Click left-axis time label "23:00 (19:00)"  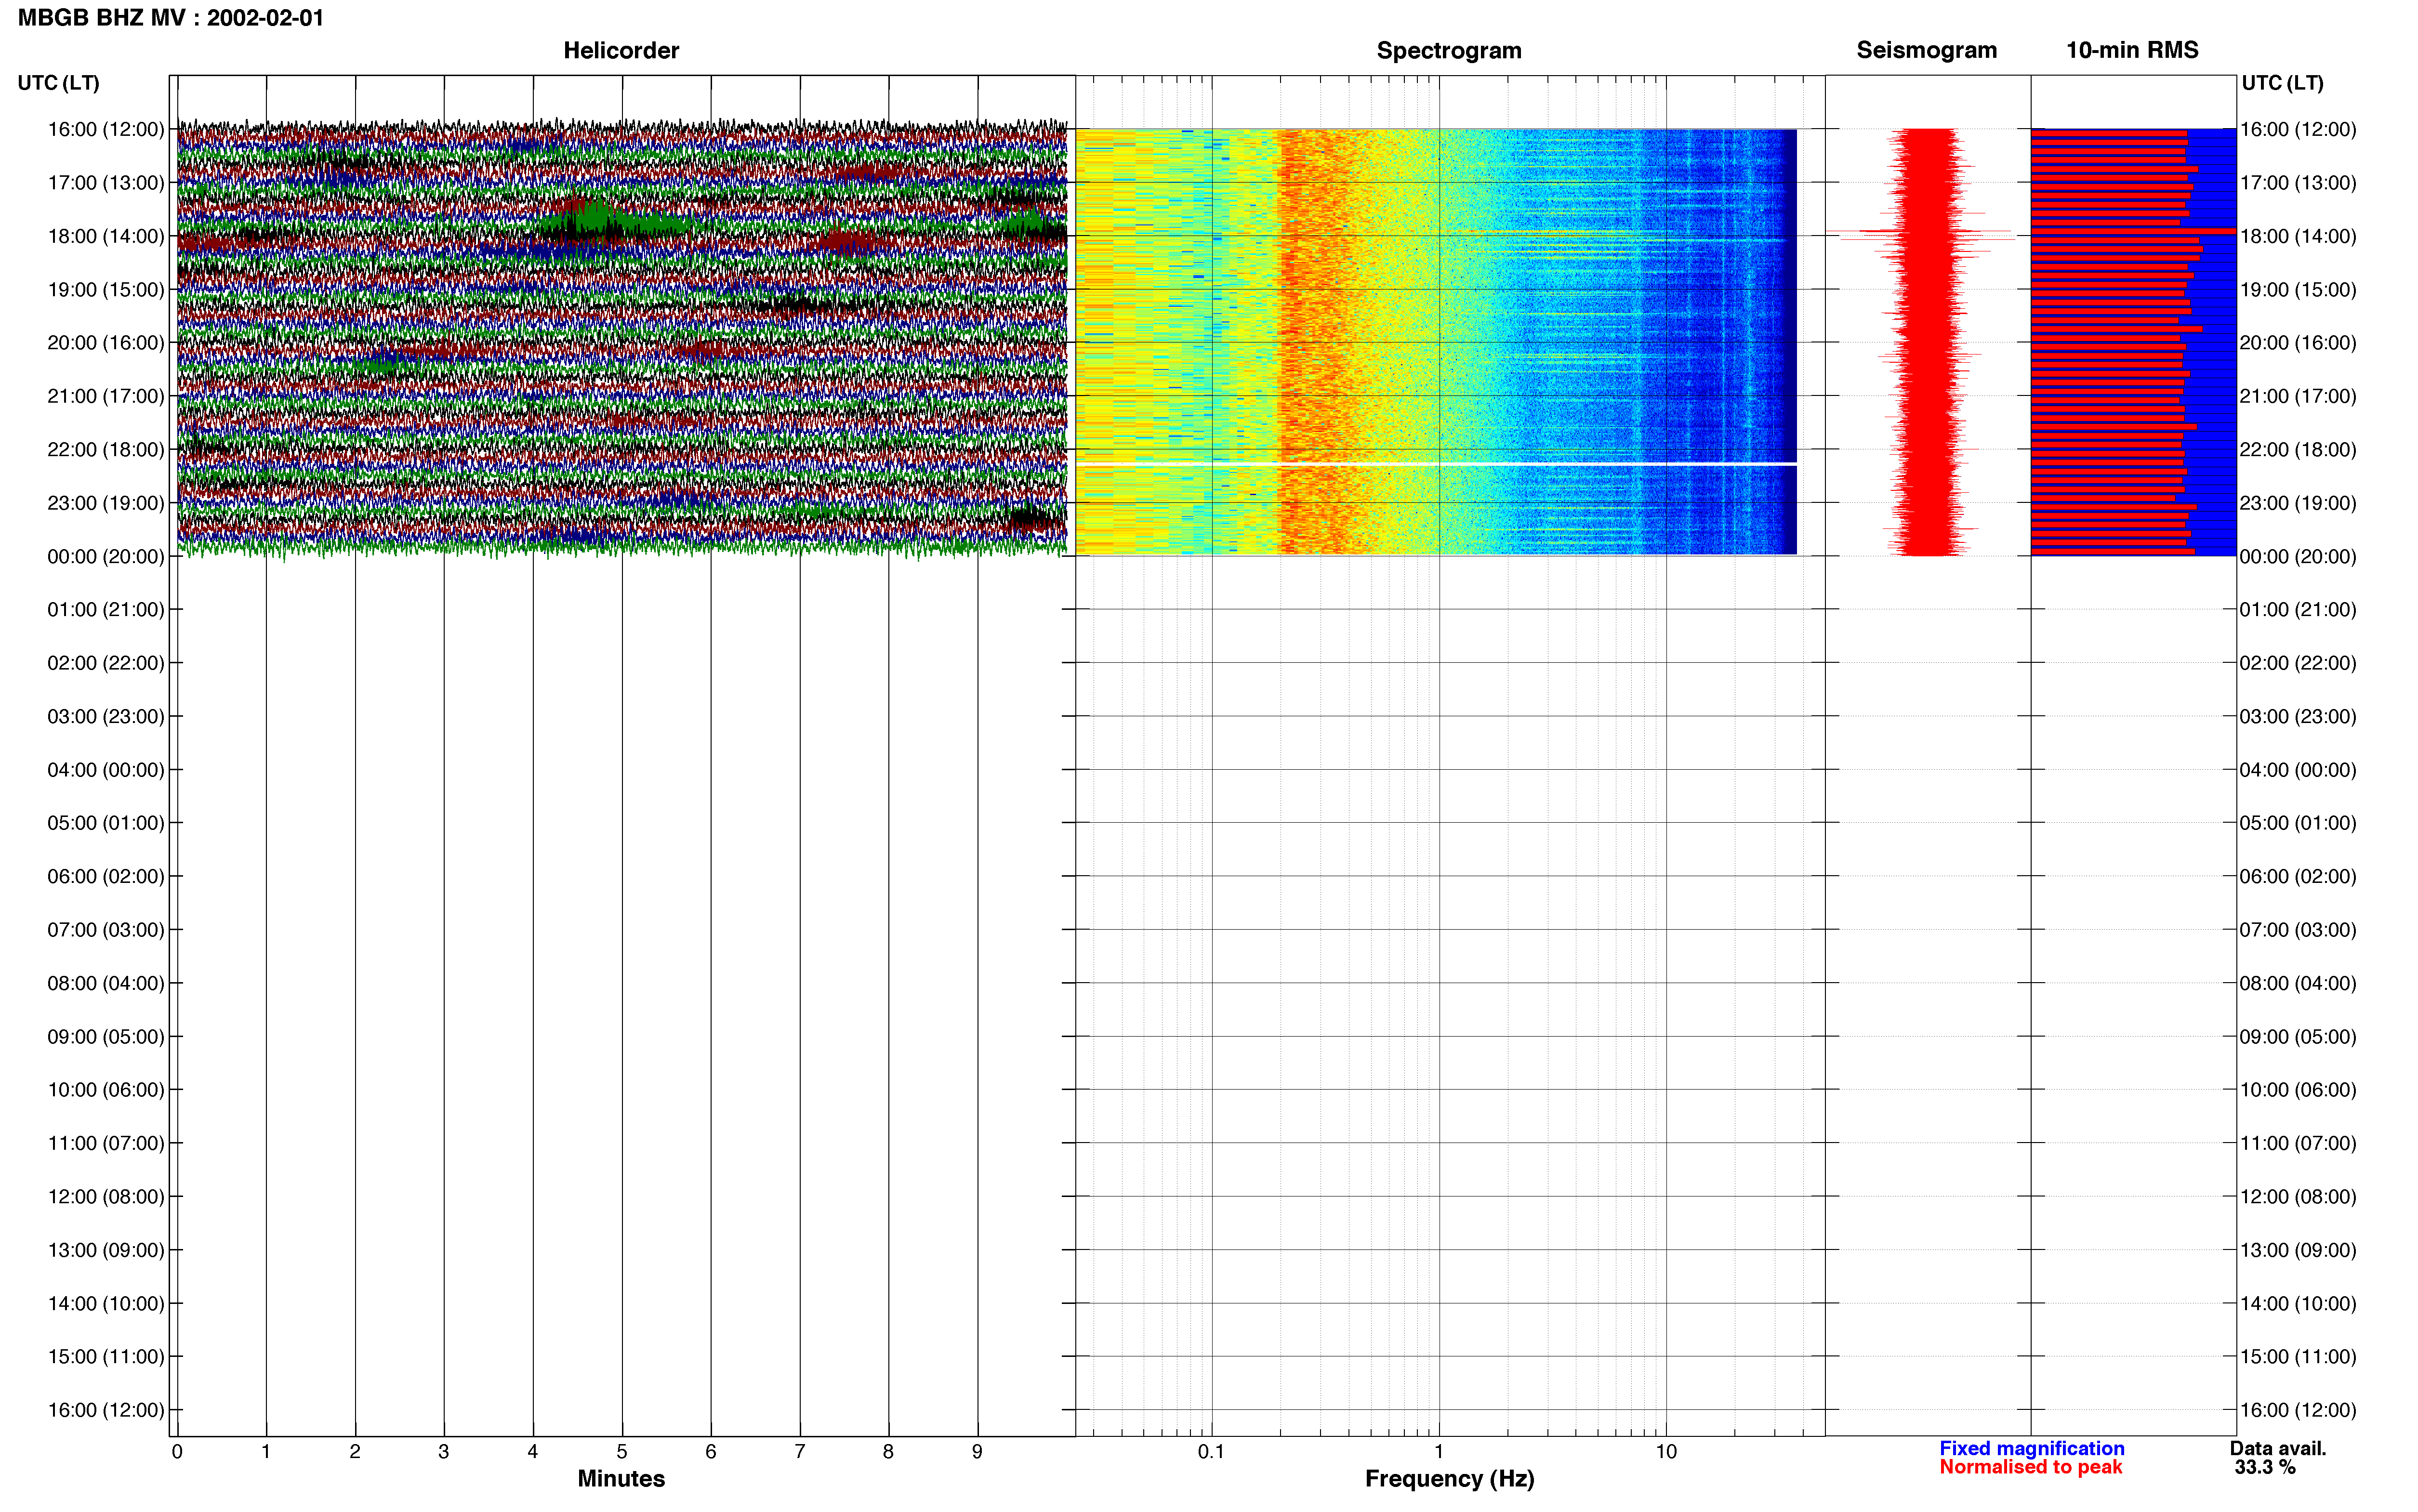106,503
